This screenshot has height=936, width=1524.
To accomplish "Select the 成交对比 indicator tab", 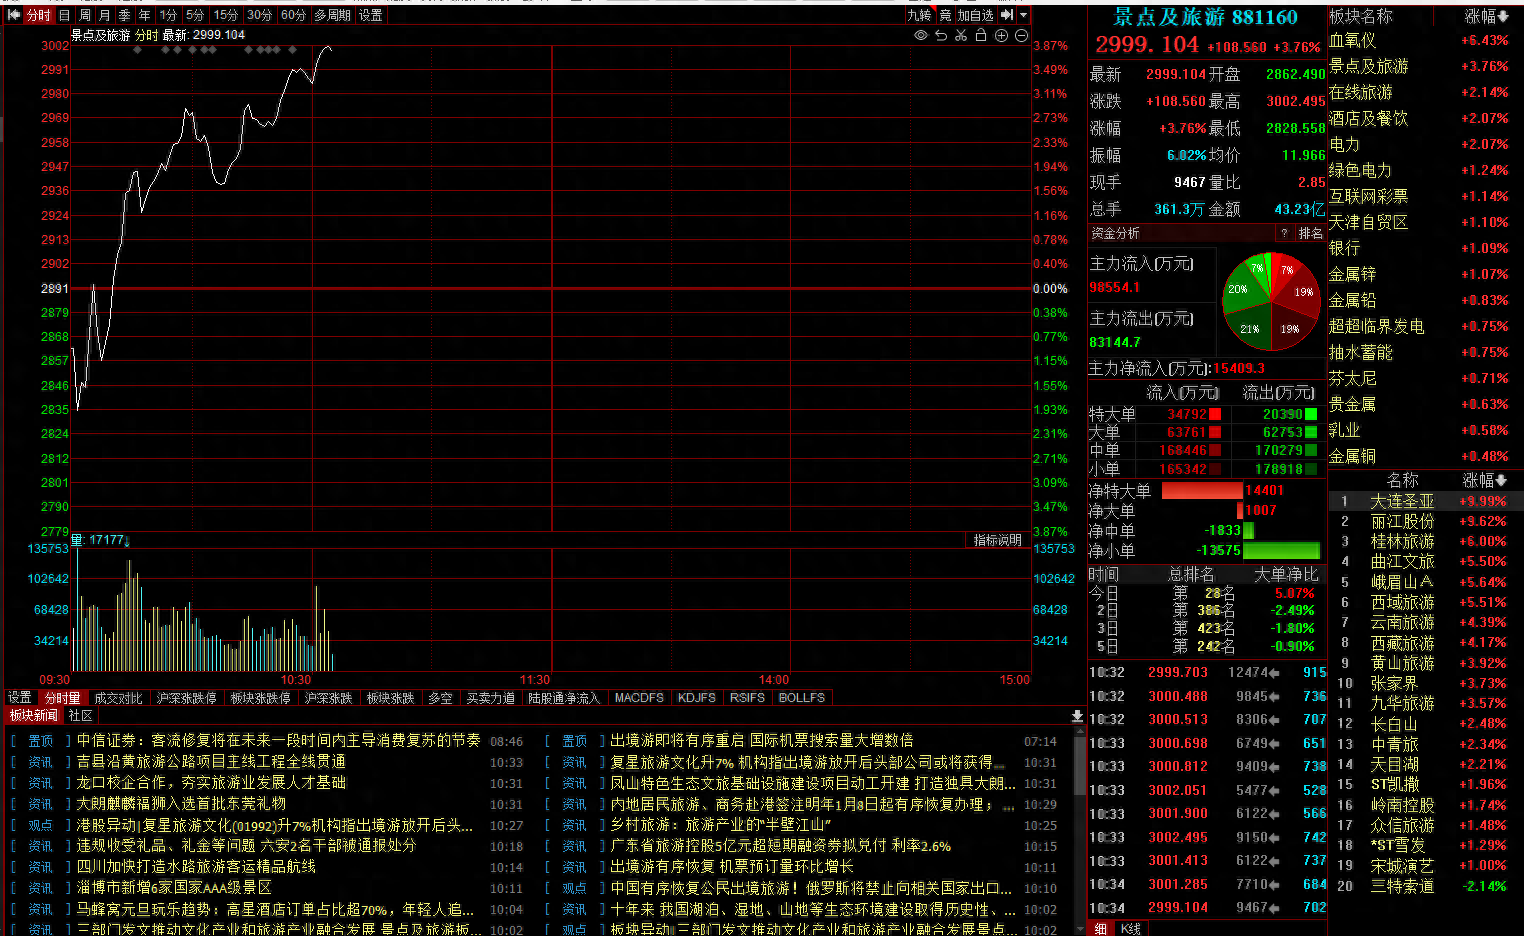I will (x=119, y=698).
